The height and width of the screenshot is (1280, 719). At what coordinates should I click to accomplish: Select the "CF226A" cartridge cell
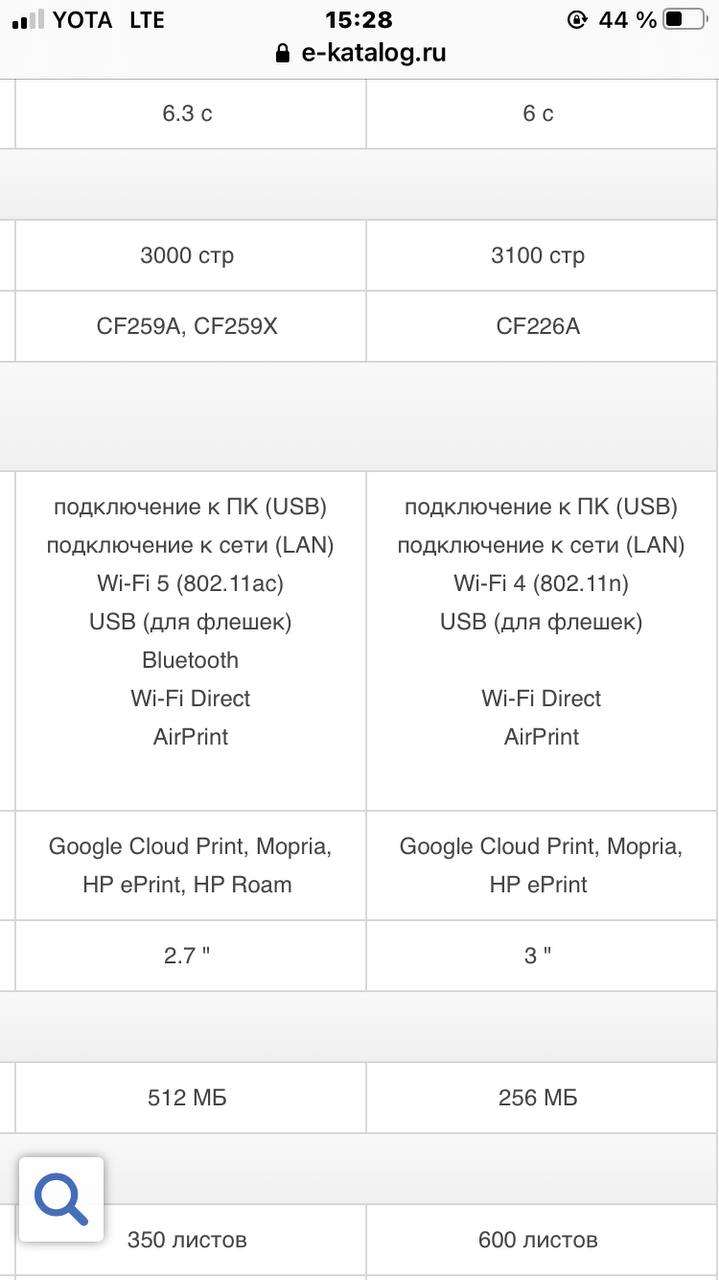click(x=538, y=326)
